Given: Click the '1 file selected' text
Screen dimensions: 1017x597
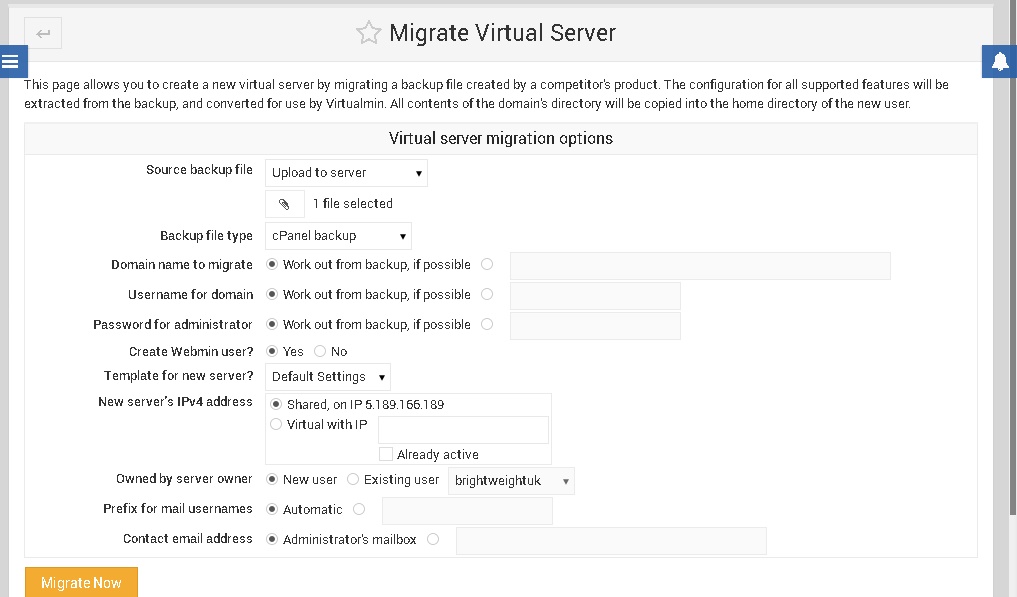Looking at the screenshot, I should click(353, 204).
